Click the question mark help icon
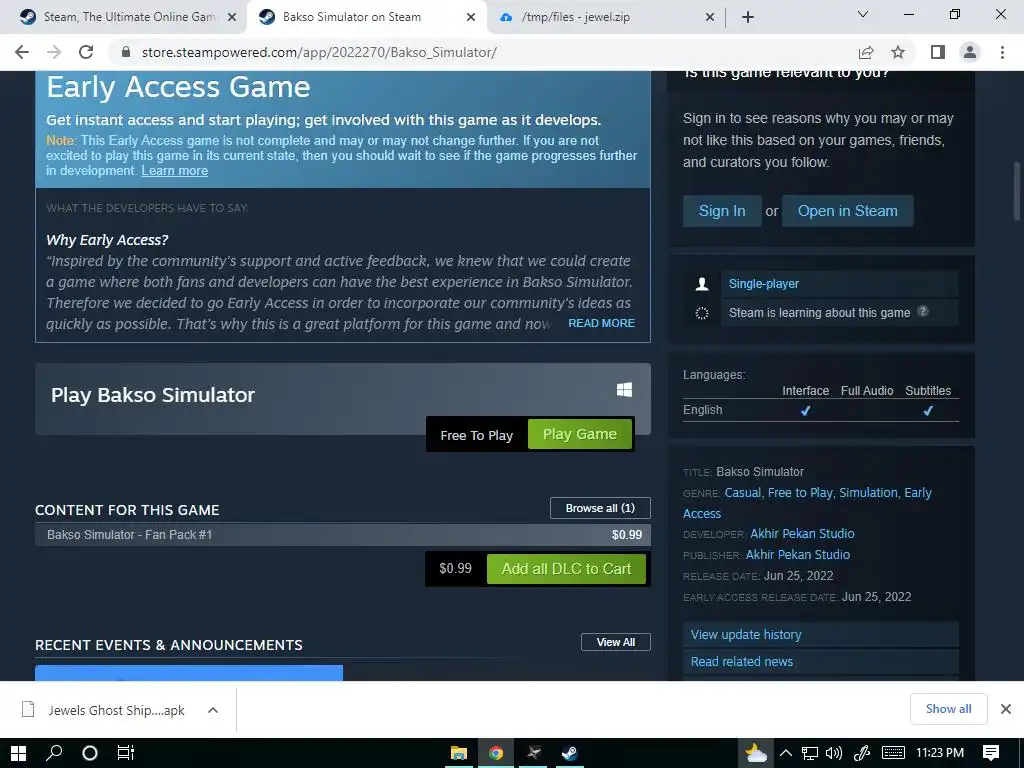 (x=923, y=312)
